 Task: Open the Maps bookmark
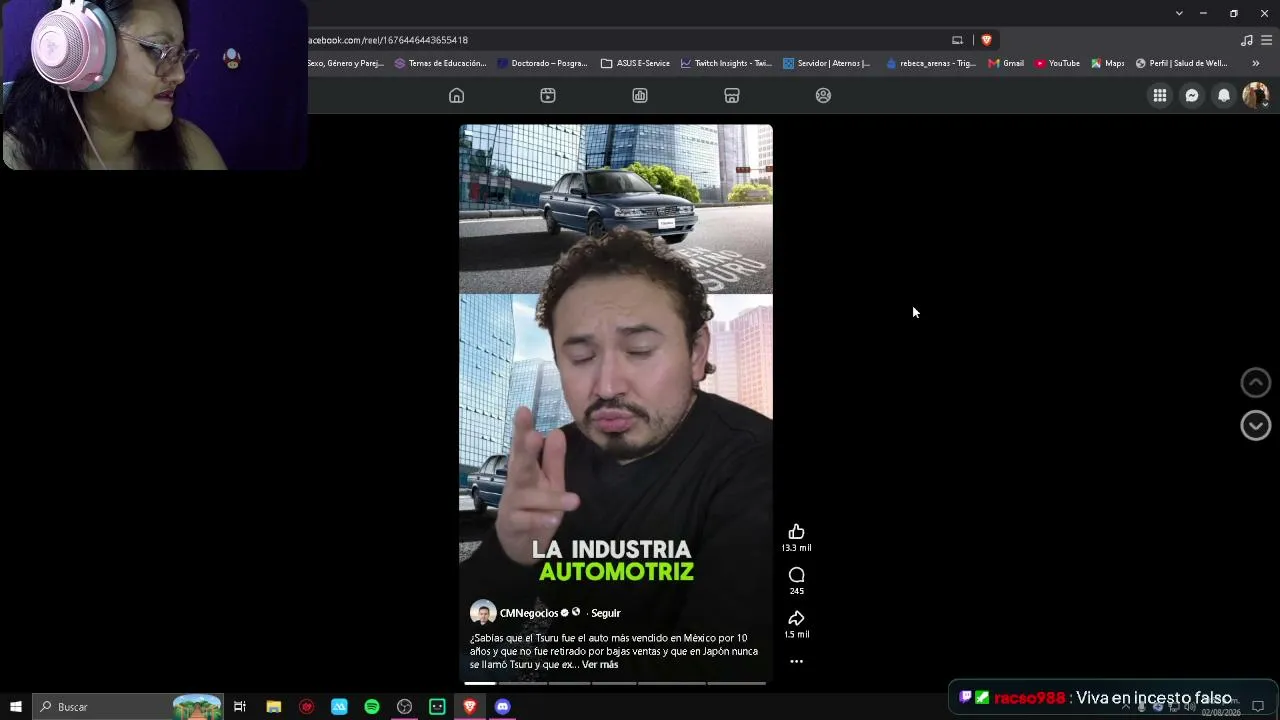[1108, 63]
